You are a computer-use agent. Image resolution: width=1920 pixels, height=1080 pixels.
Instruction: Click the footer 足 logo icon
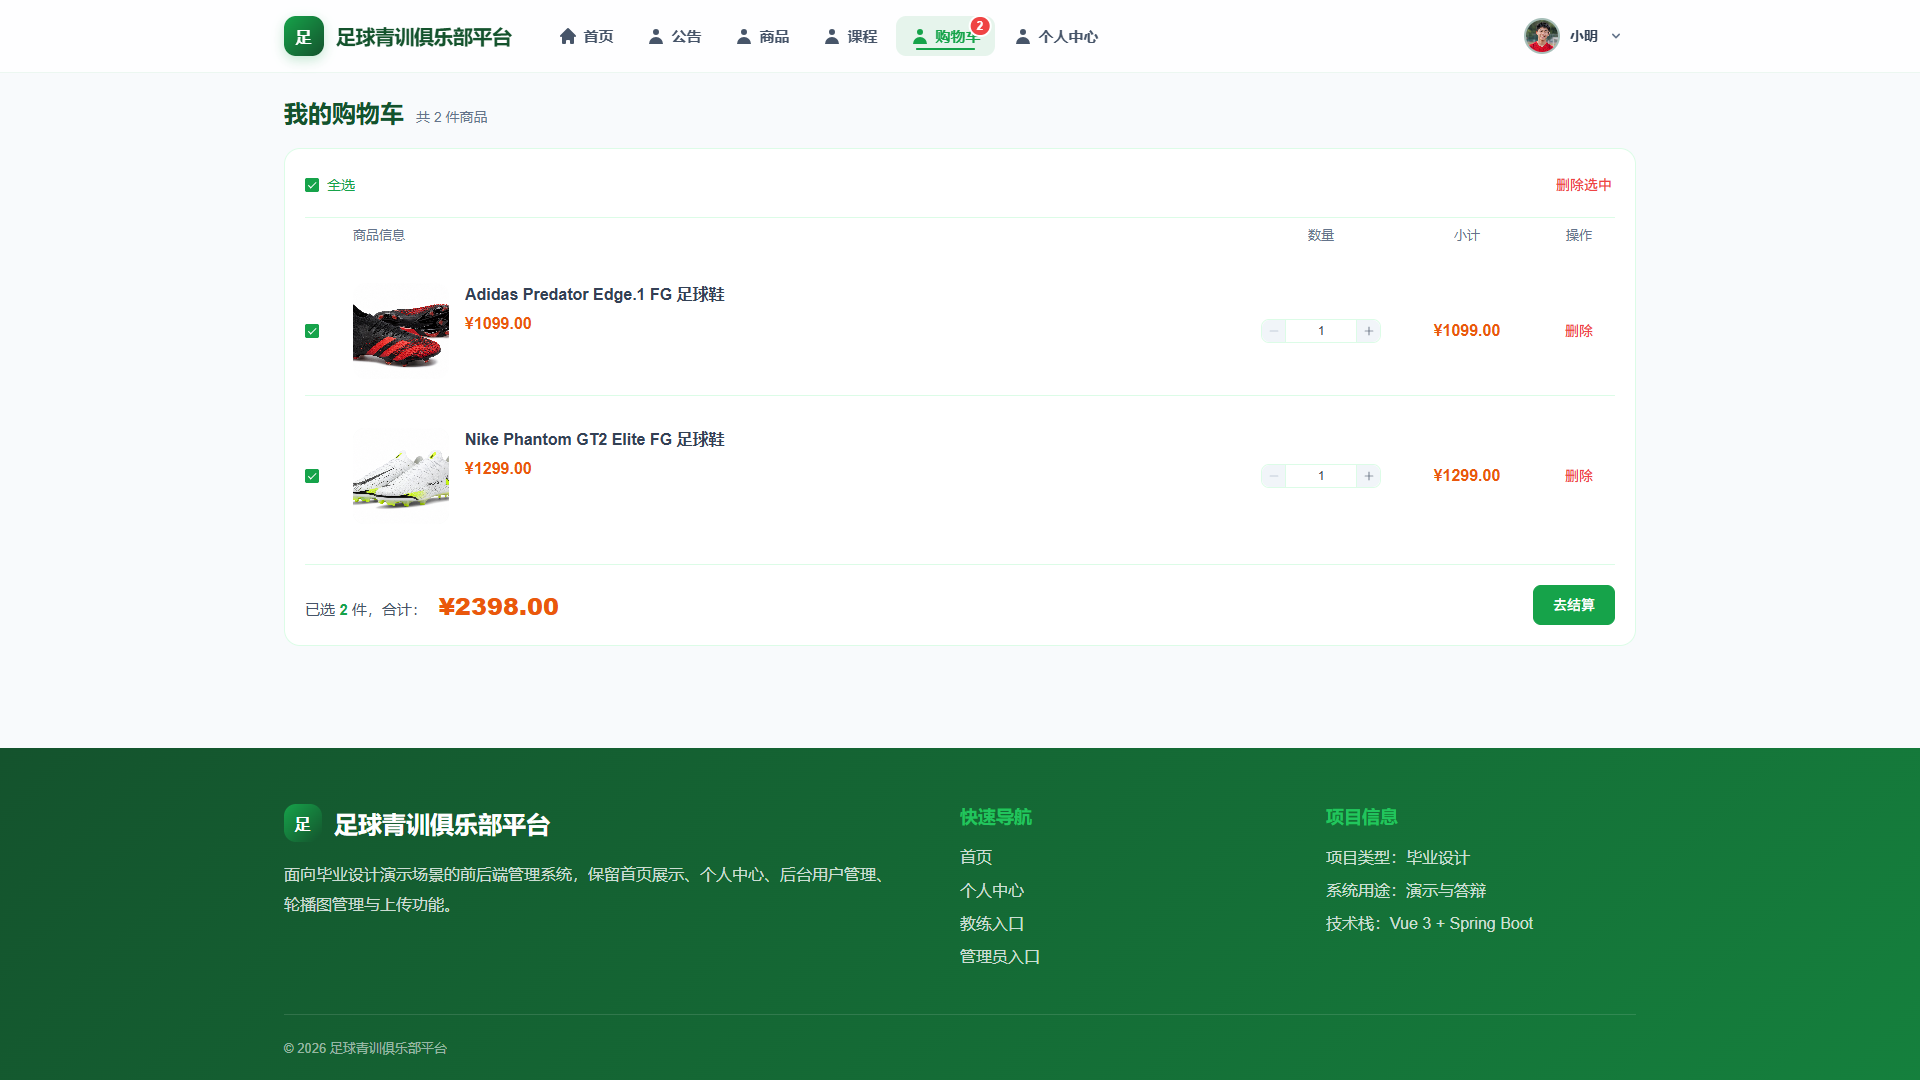(x=303, y=824)
